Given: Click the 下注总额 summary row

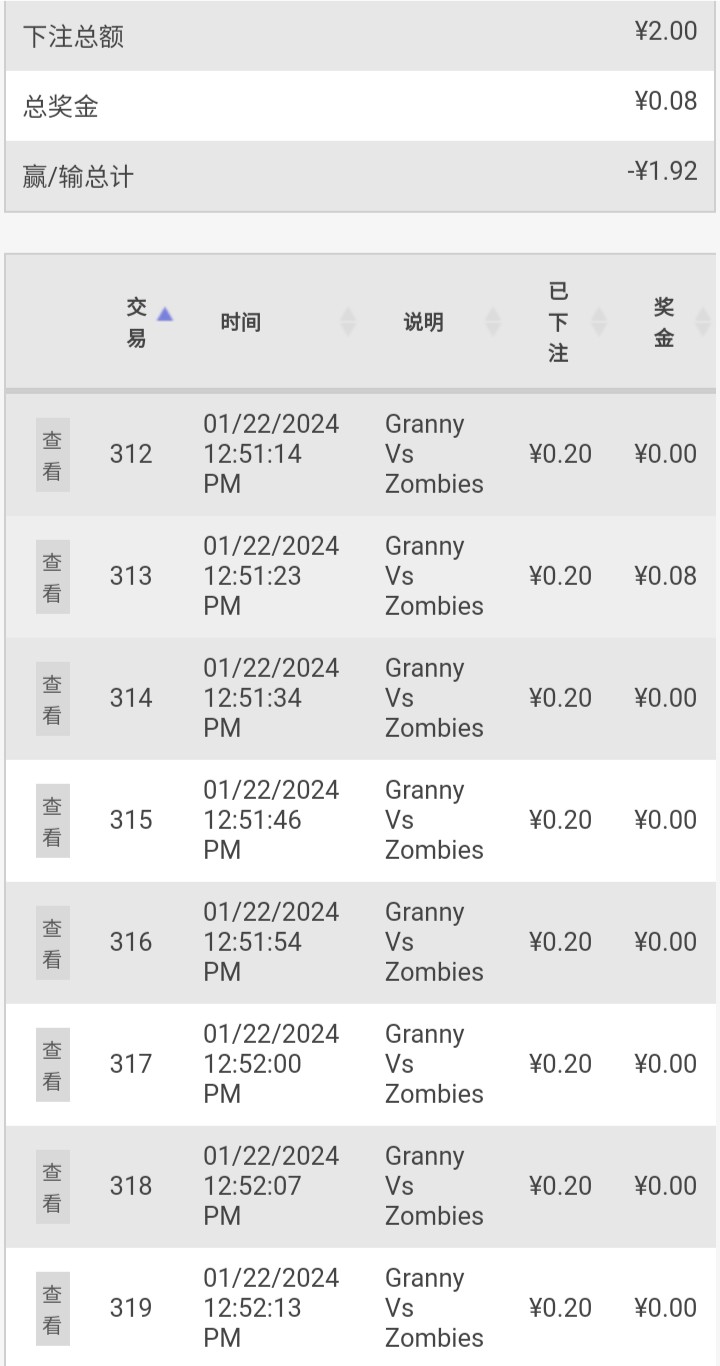Looking at the screenshot, I should point(360,36).
